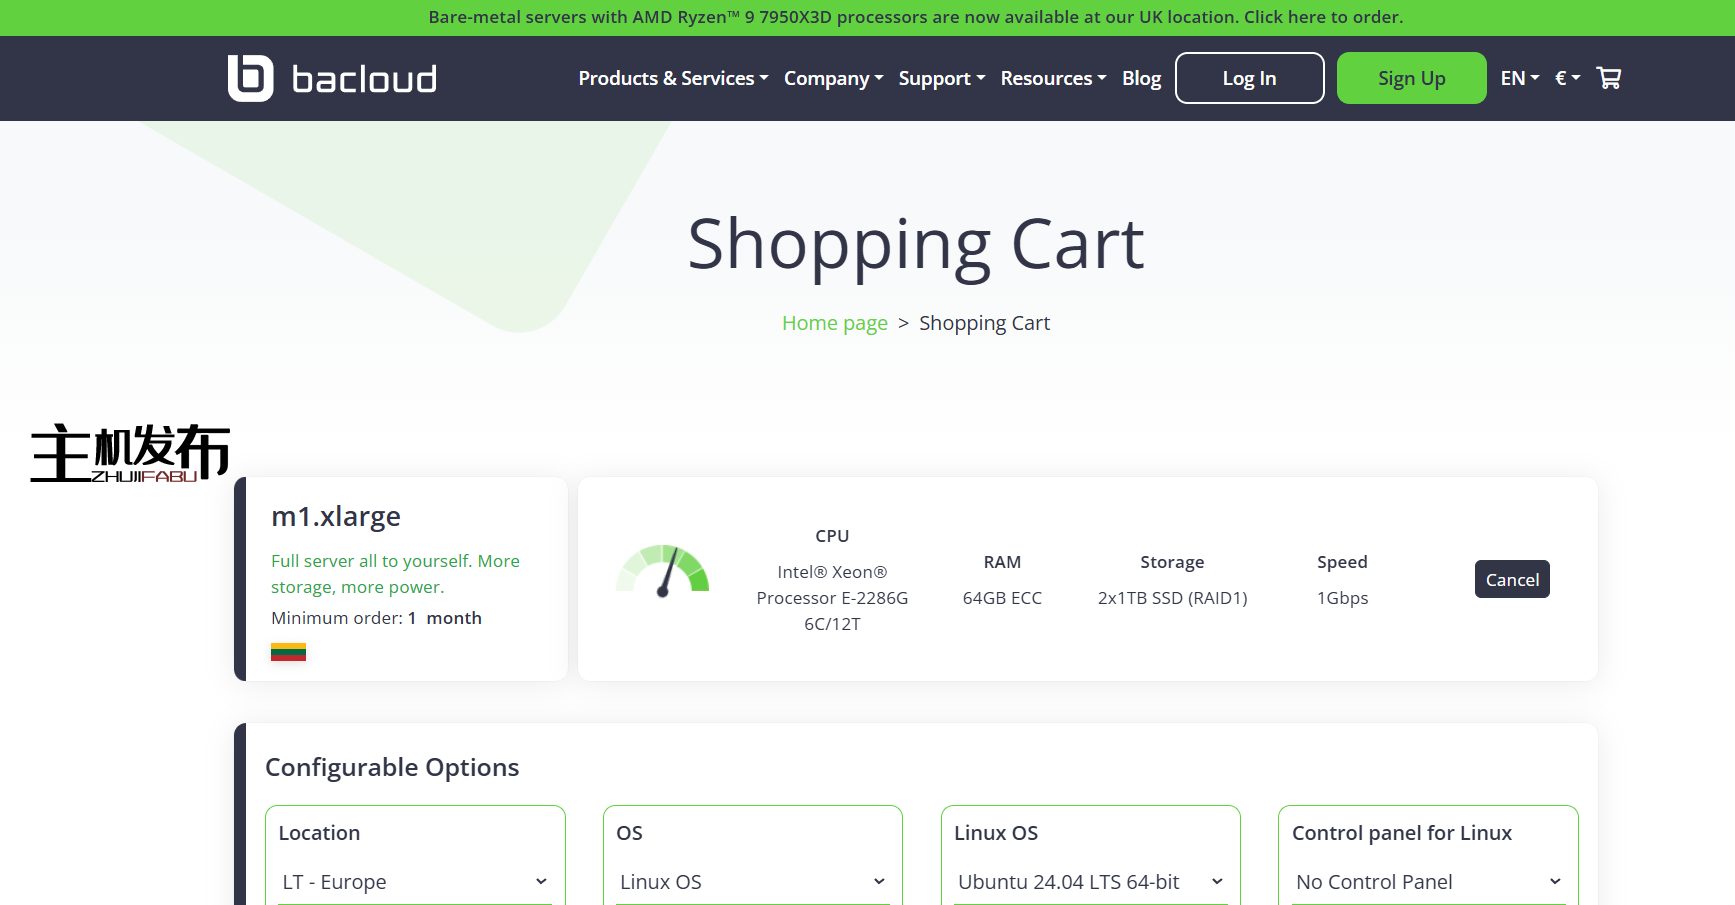This screenshot has width=1735, height=905.
Task: Expand the Support menu
Action: click(x=941, y=78)
